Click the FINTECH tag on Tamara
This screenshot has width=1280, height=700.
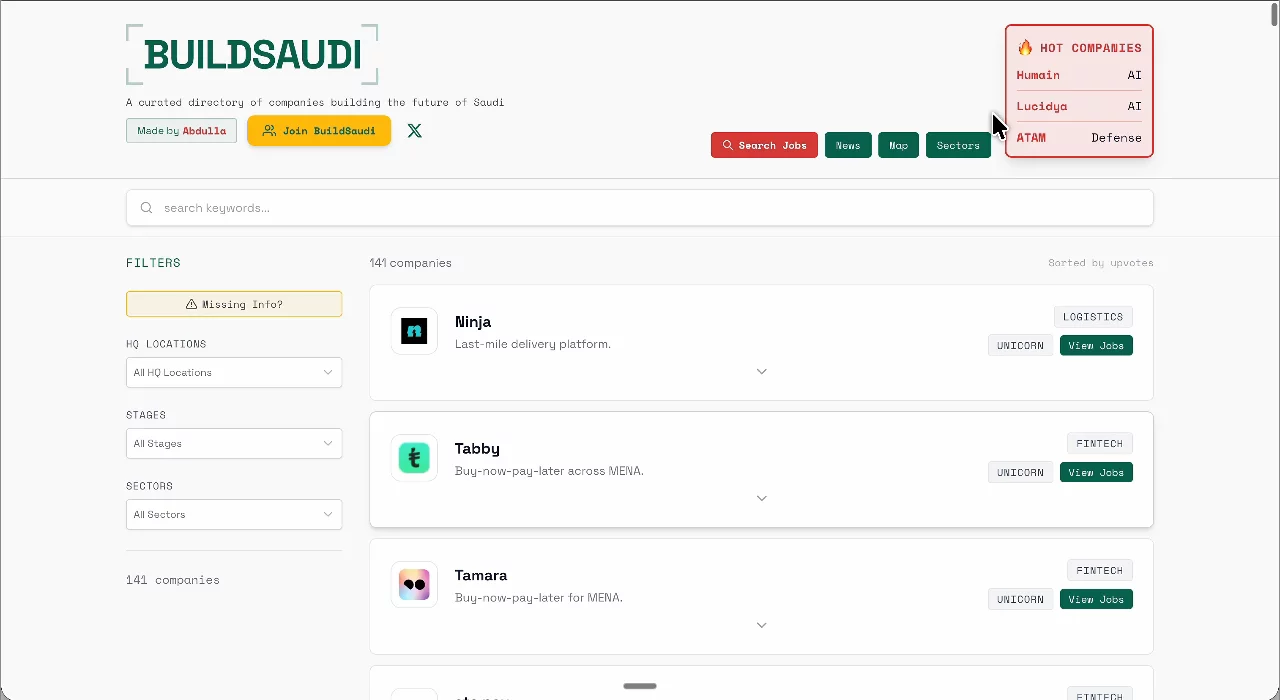1100,570
